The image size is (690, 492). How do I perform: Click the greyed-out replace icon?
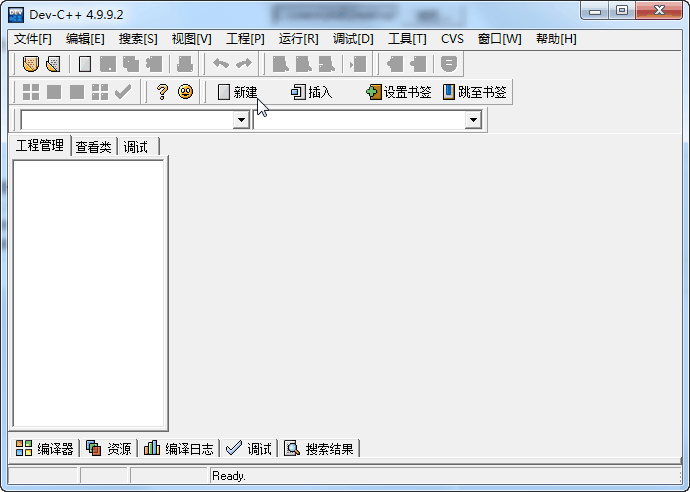(x=303, y=64)
